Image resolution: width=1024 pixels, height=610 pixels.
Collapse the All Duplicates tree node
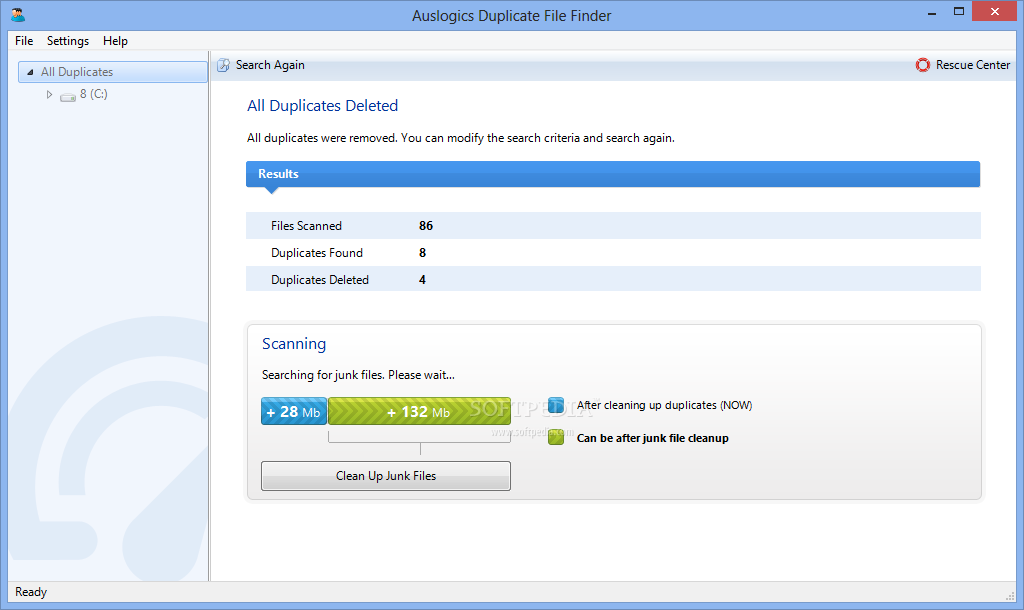pyautogui.click(x=30, y=72)
